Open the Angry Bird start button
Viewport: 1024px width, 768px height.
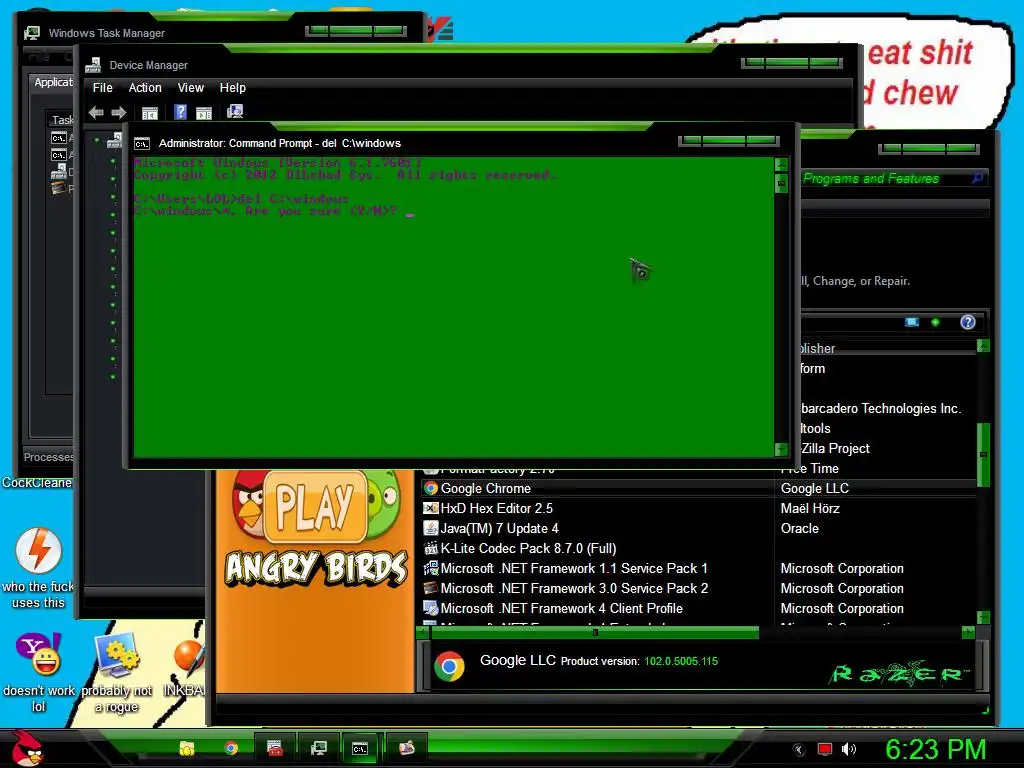pos(28,748)
